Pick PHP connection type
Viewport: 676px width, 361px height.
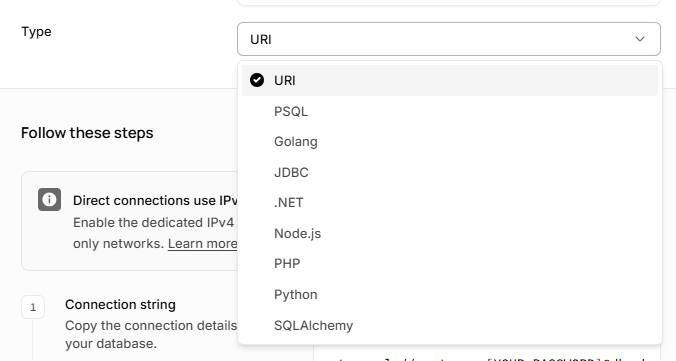(x=450, y=264)
